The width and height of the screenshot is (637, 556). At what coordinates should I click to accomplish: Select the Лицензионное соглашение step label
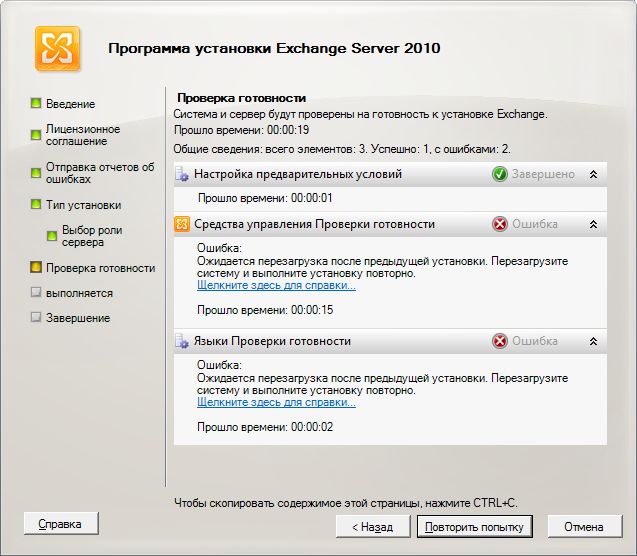83,135
